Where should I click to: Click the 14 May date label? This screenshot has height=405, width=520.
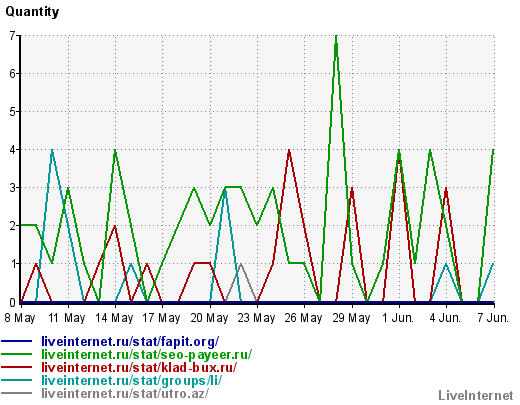coord(114,318)
